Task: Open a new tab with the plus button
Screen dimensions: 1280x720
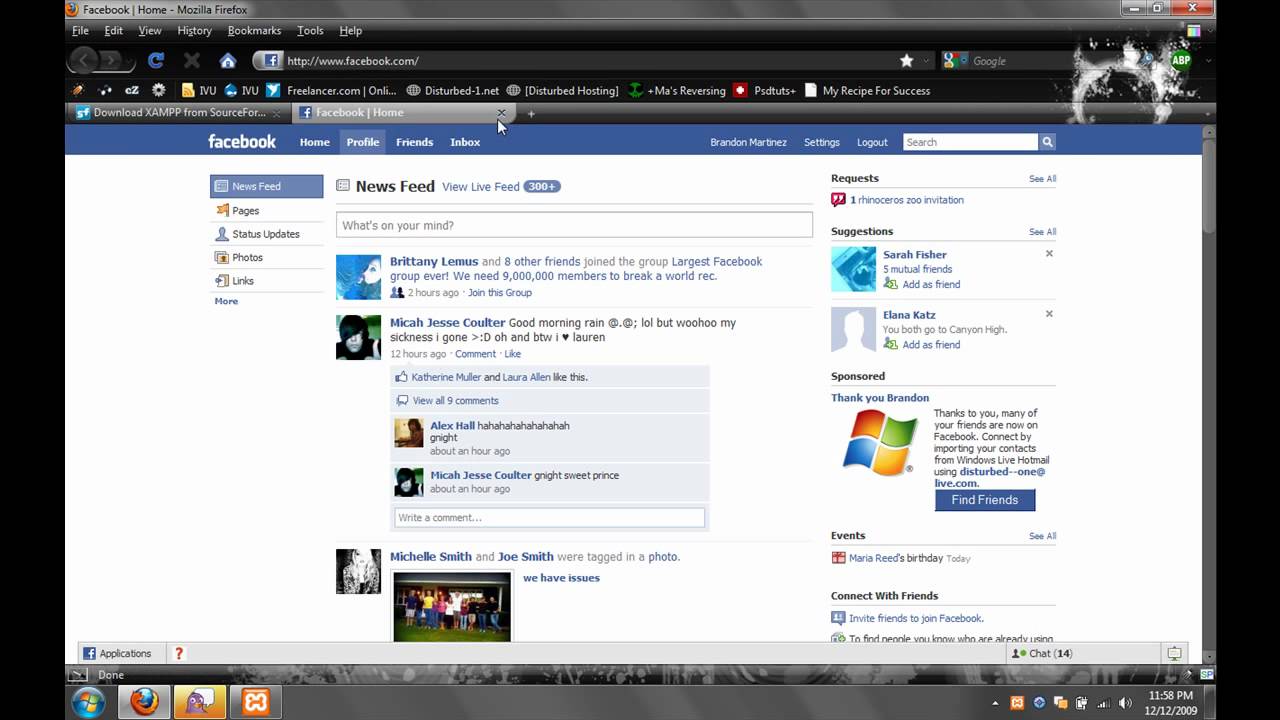Action: pyautogui.click(x=531, y=114)
